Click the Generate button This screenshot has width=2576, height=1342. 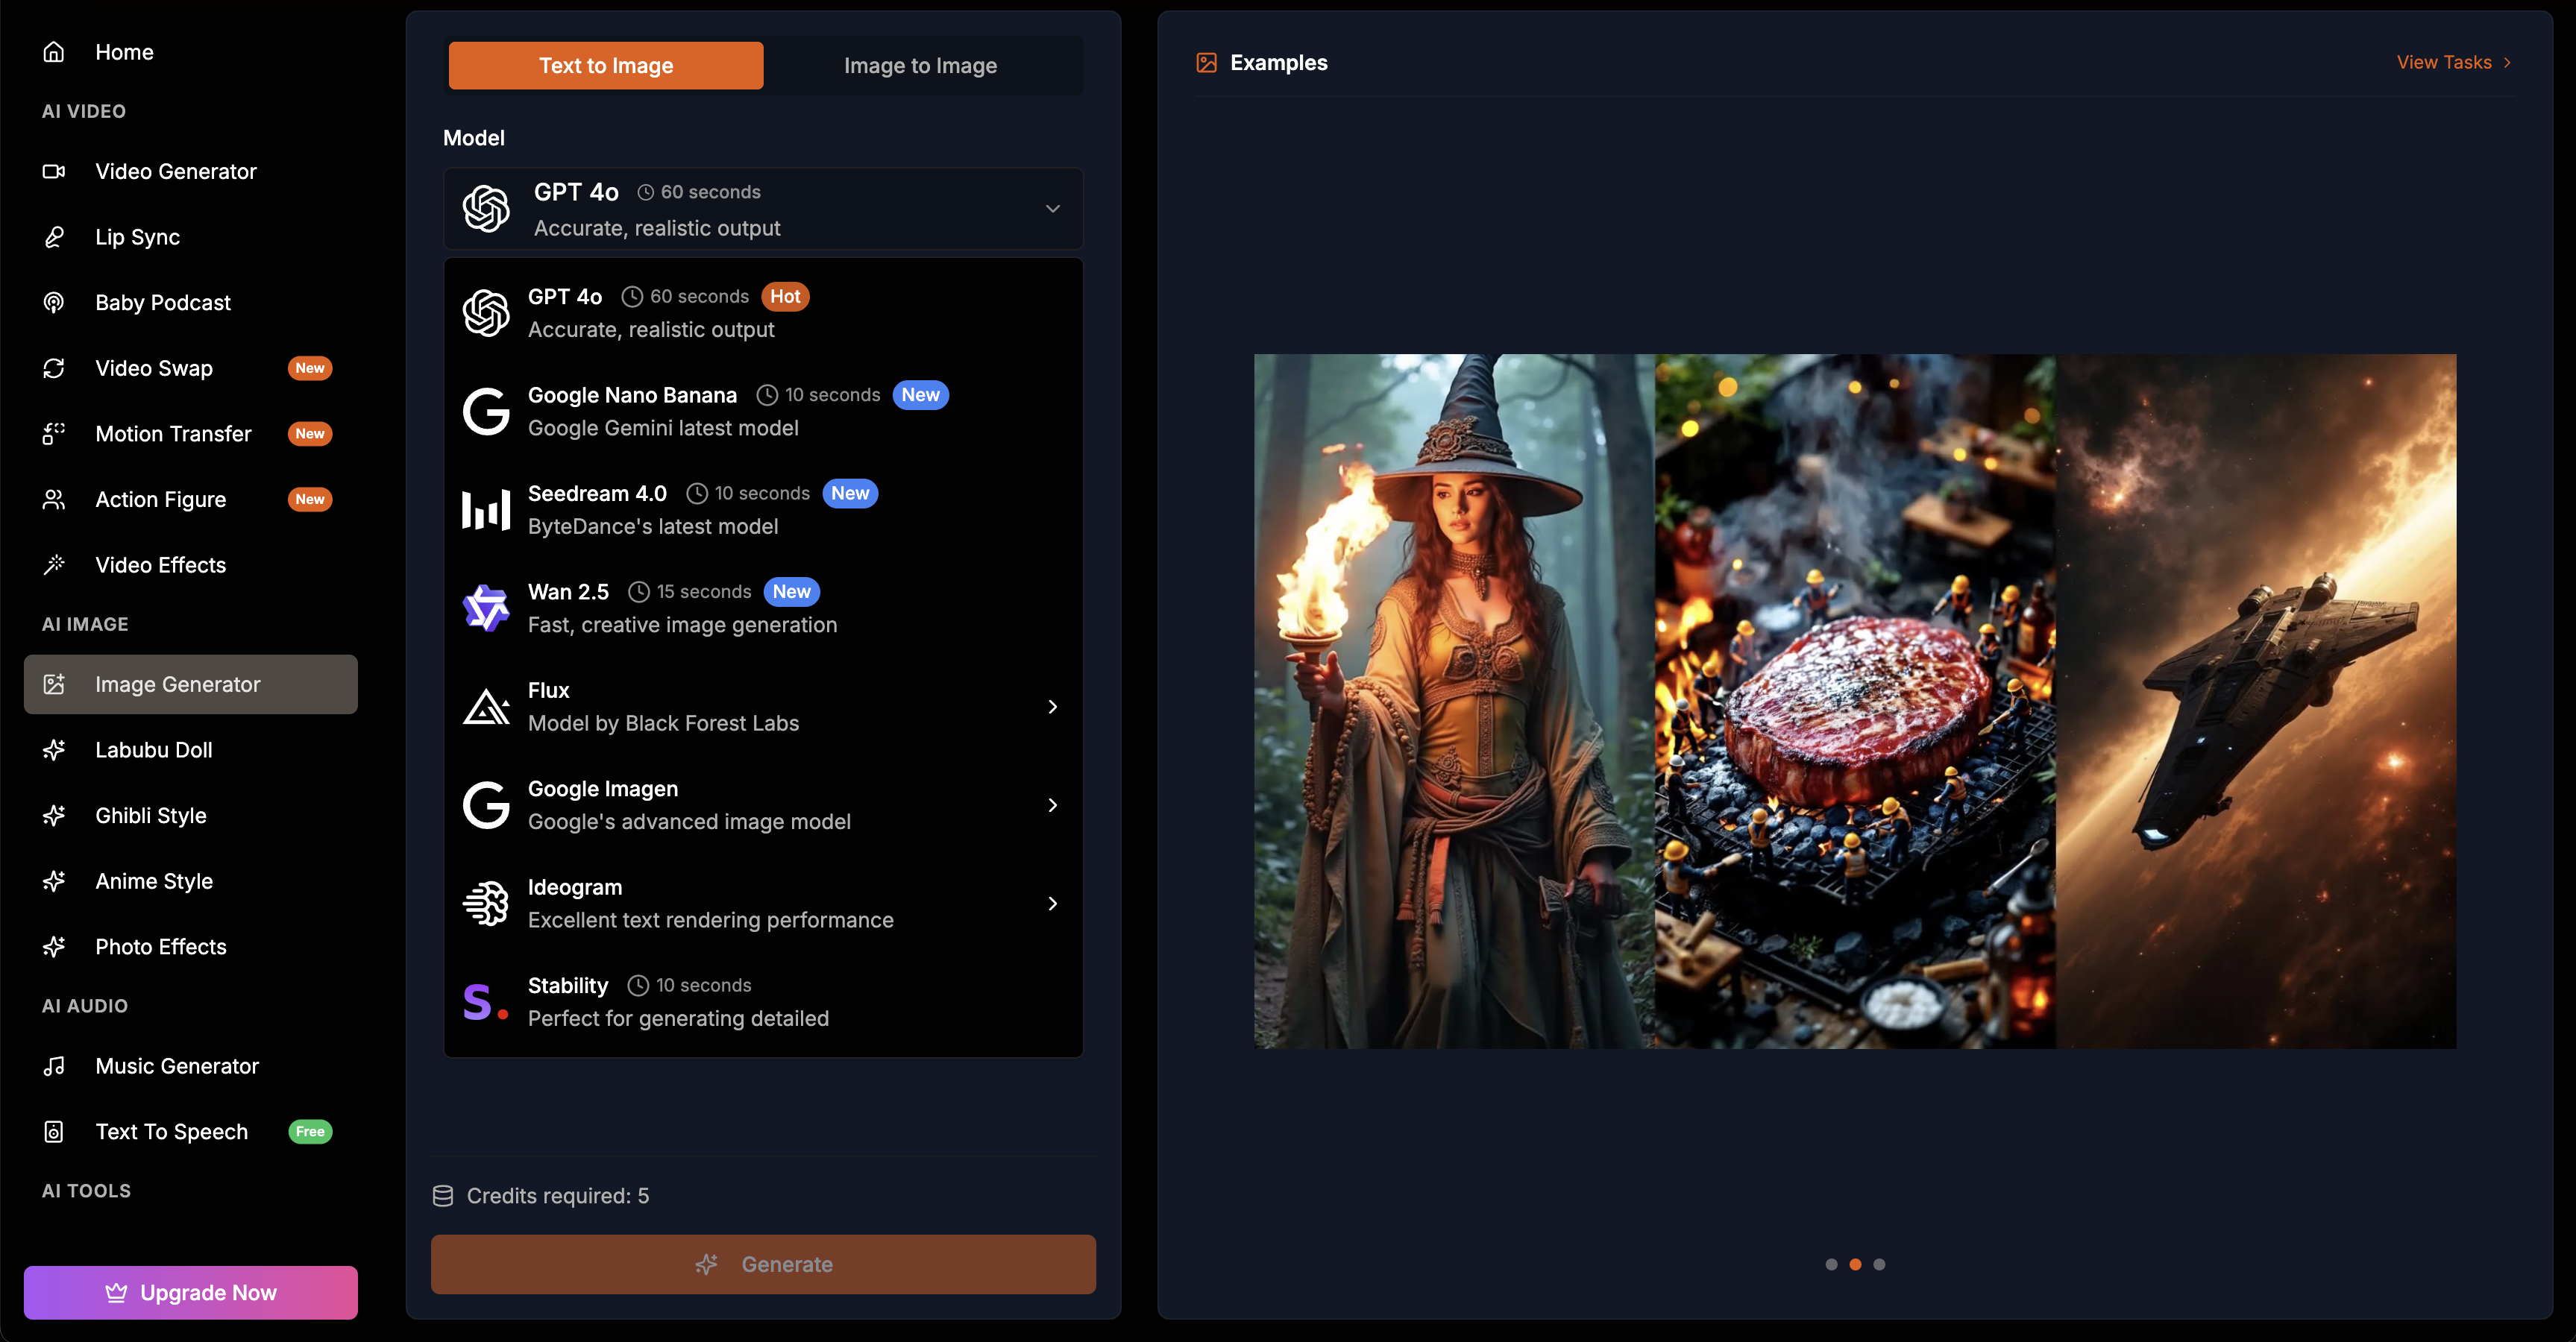pos(763,1264)
